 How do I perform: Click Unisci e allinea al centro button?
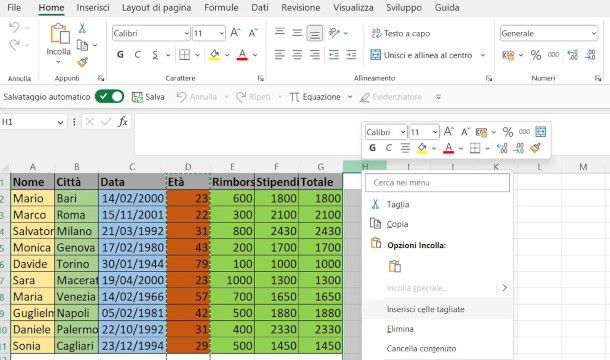[421, 55]
